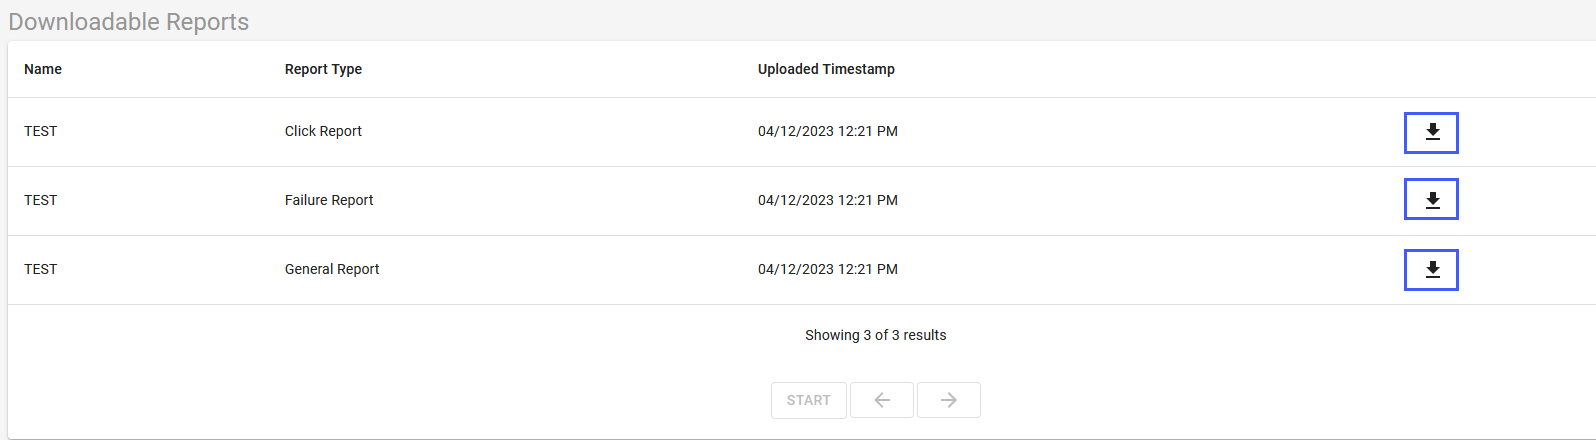This screenshot has height=440, width=1596.
Task: Click the Name column header
Action: tap(43, 69)
